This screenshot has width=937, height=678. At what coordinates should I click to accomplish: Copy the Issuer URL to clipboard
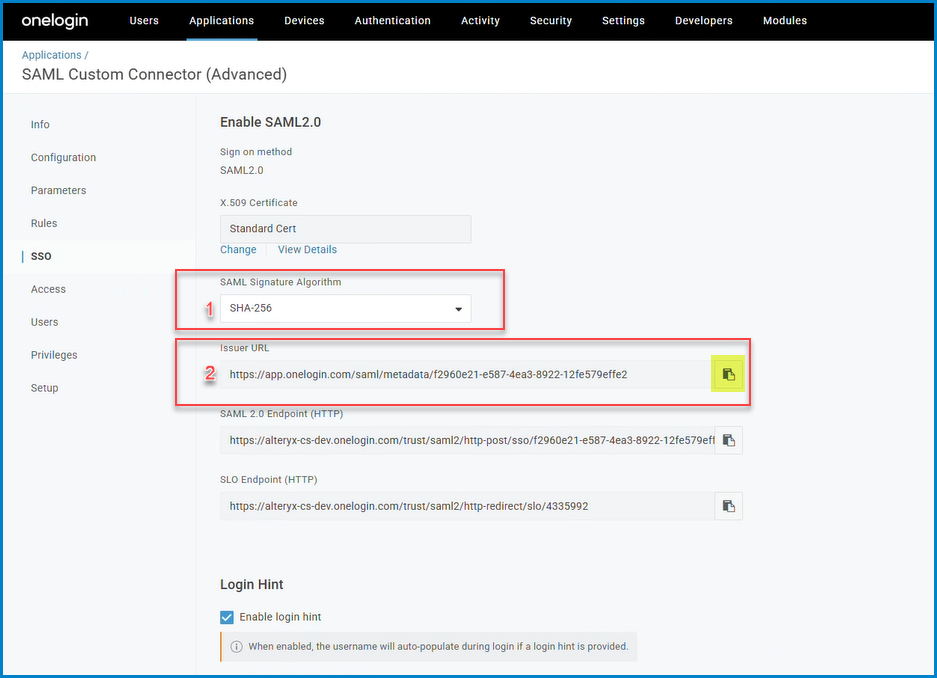click(728, 375)
